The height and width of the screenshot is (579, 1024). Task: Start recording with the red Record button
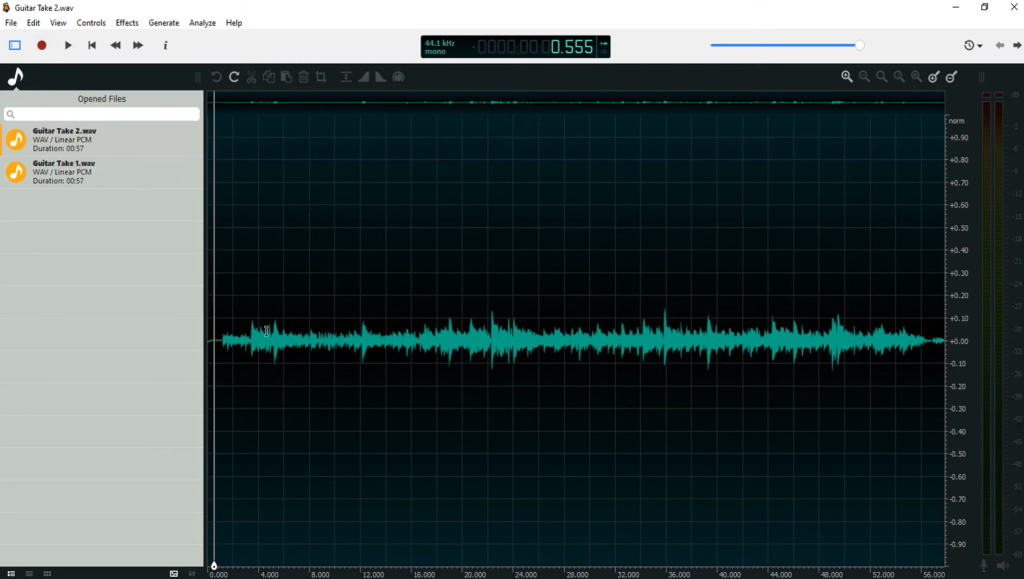(42, 45)
